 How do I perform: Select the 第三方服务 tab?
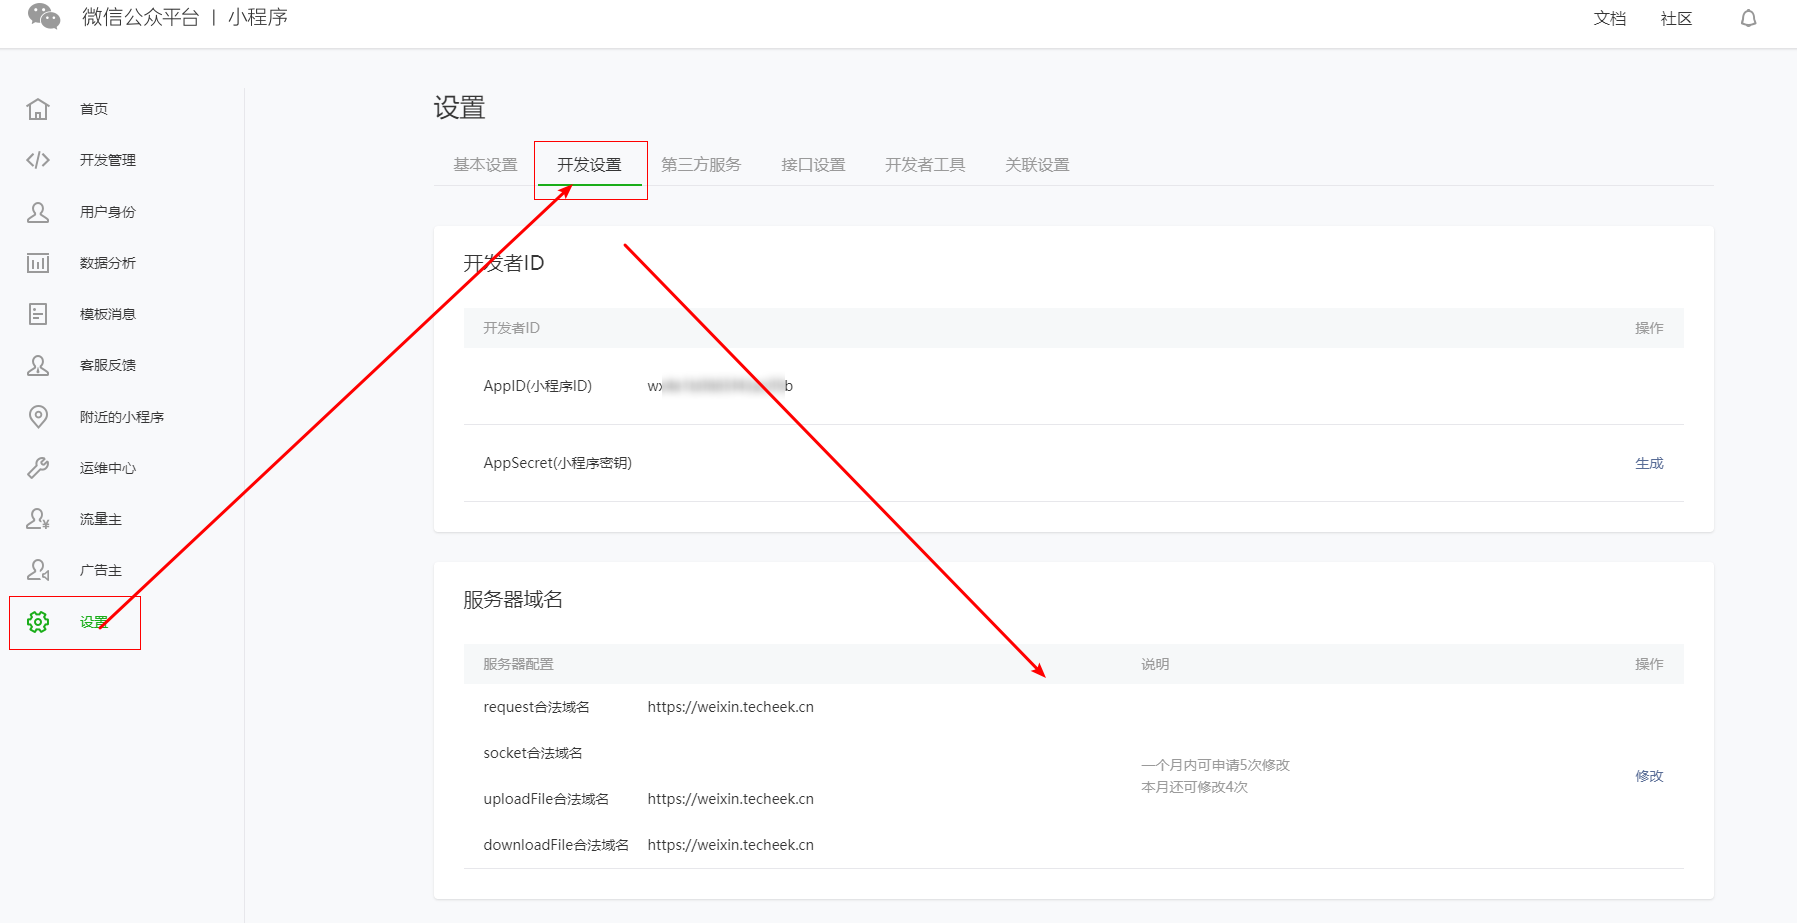click(701, 165)
